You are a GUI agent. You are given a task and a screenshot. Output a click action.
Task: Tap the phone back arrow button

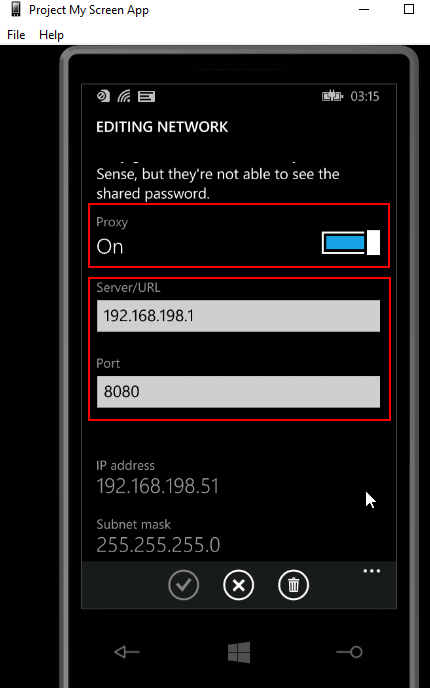click(x=127, y=652)
